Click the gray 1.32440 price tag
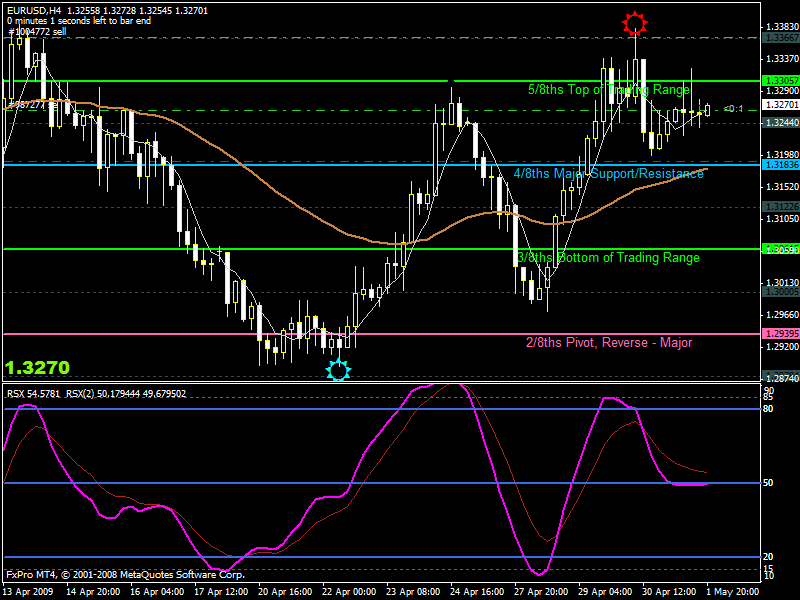The height and width of the screenshot is (600, 800). coord(780,123)
